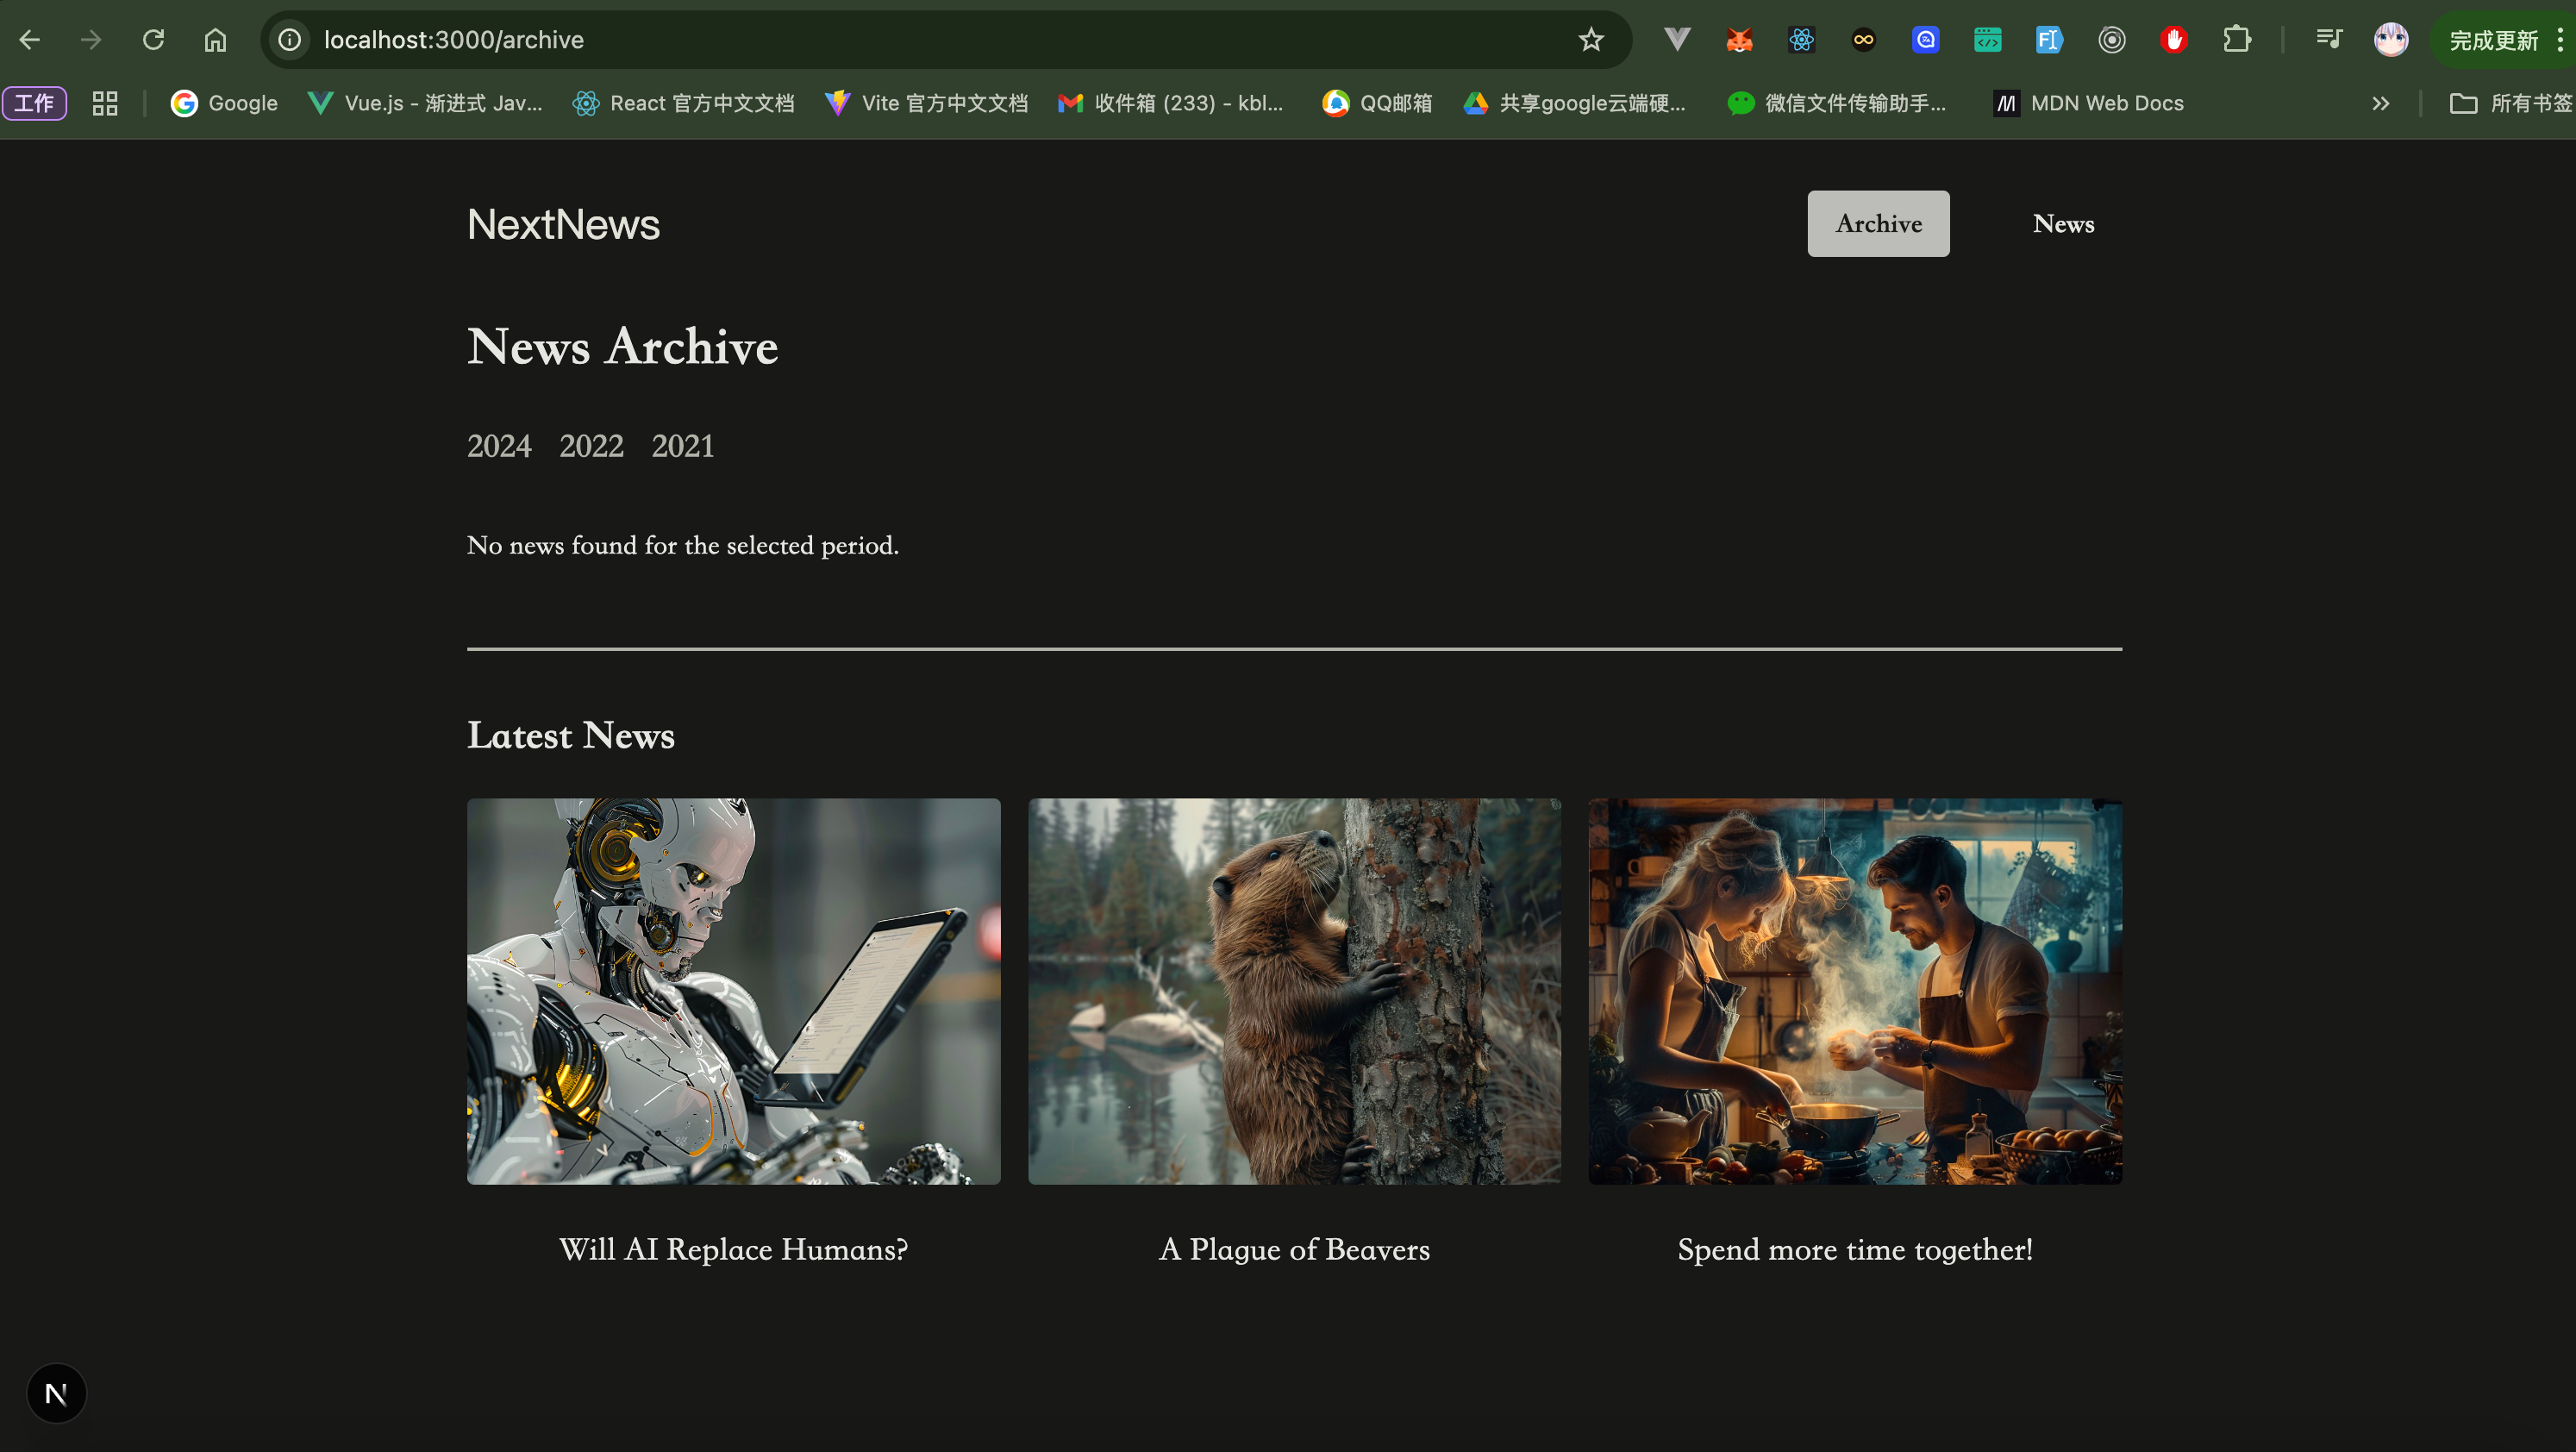
Task: Open the beaver news article thumbnail
Action: [1293, 990]
